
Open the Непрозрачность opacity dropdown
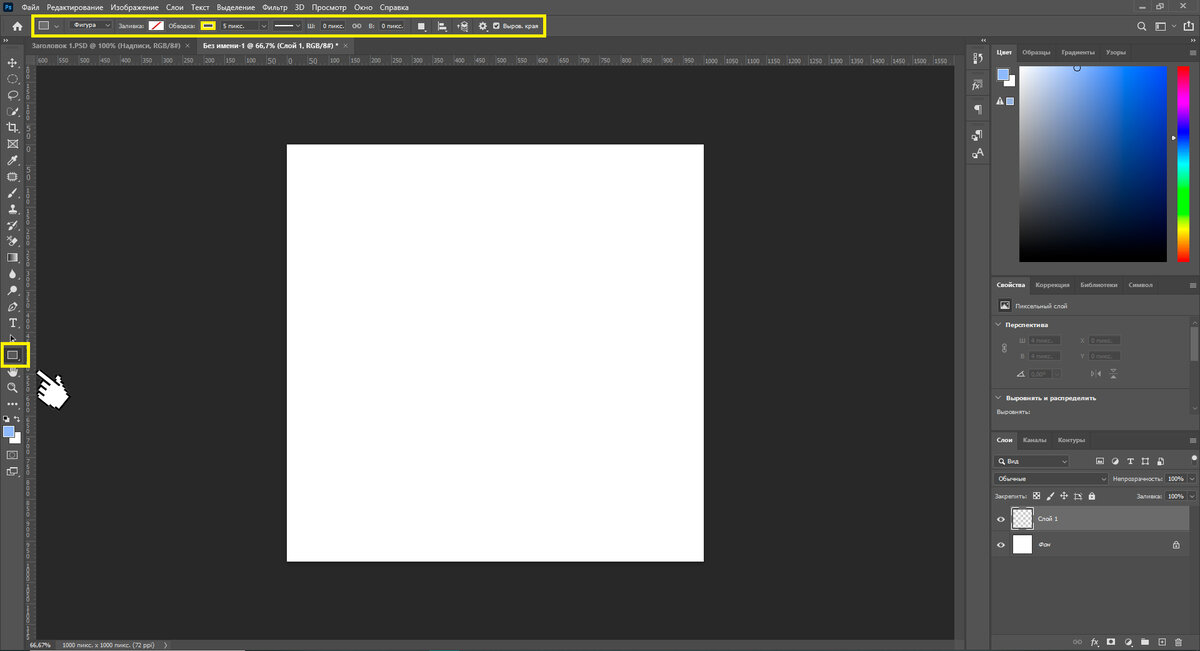1192,479
